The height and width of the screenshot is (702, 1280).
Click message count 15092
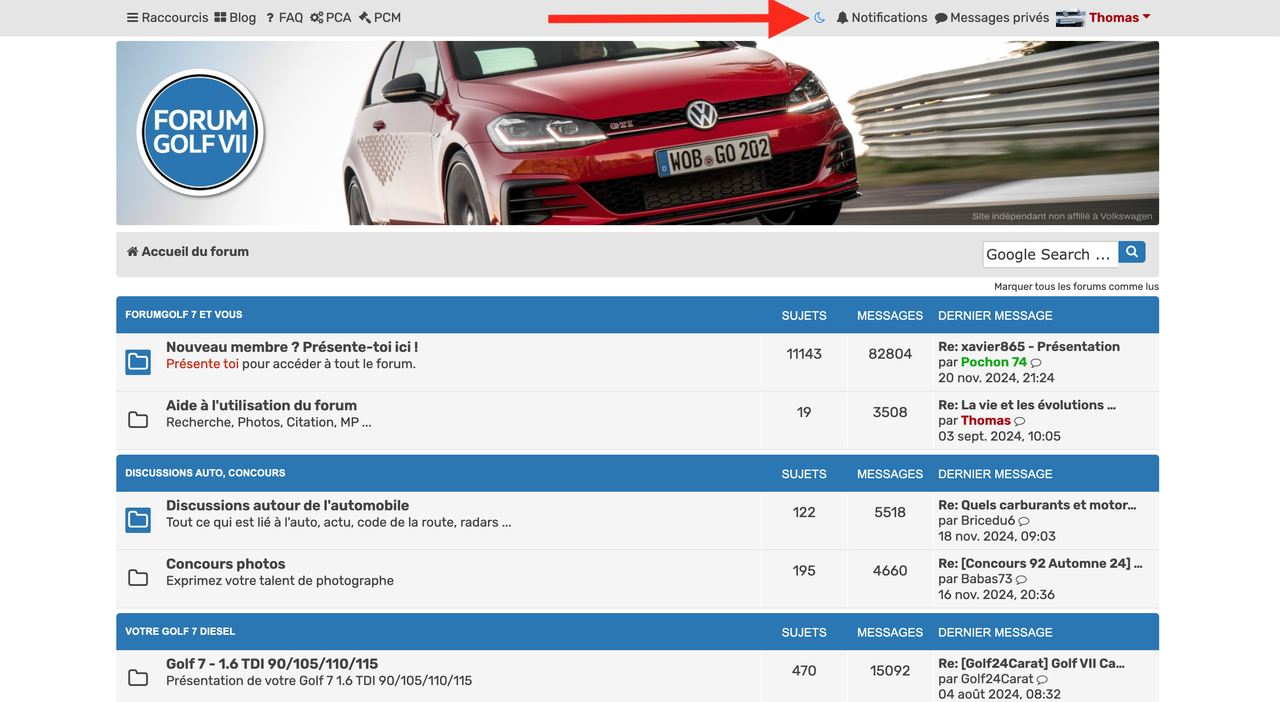click(x=890, y=670)
